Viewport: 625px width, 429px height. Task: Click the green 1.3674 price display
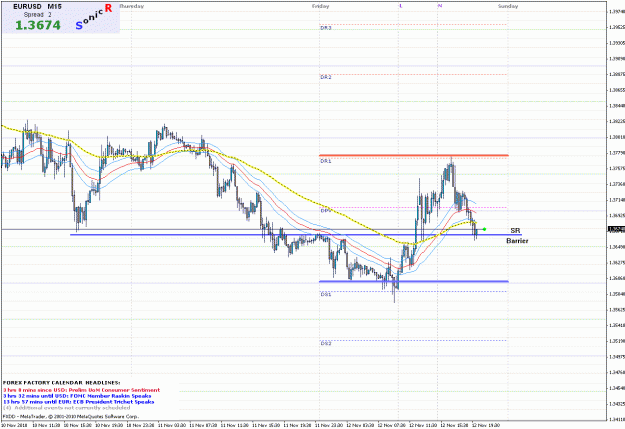[38, 26]
